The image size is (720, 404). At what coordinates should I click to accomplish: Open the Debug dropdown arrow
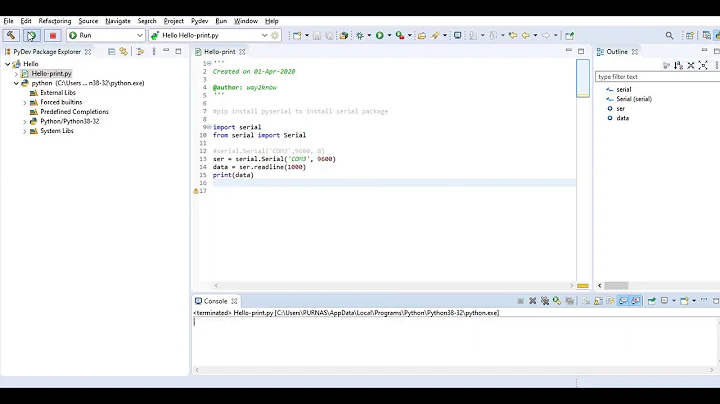click(x=369, y=35)
